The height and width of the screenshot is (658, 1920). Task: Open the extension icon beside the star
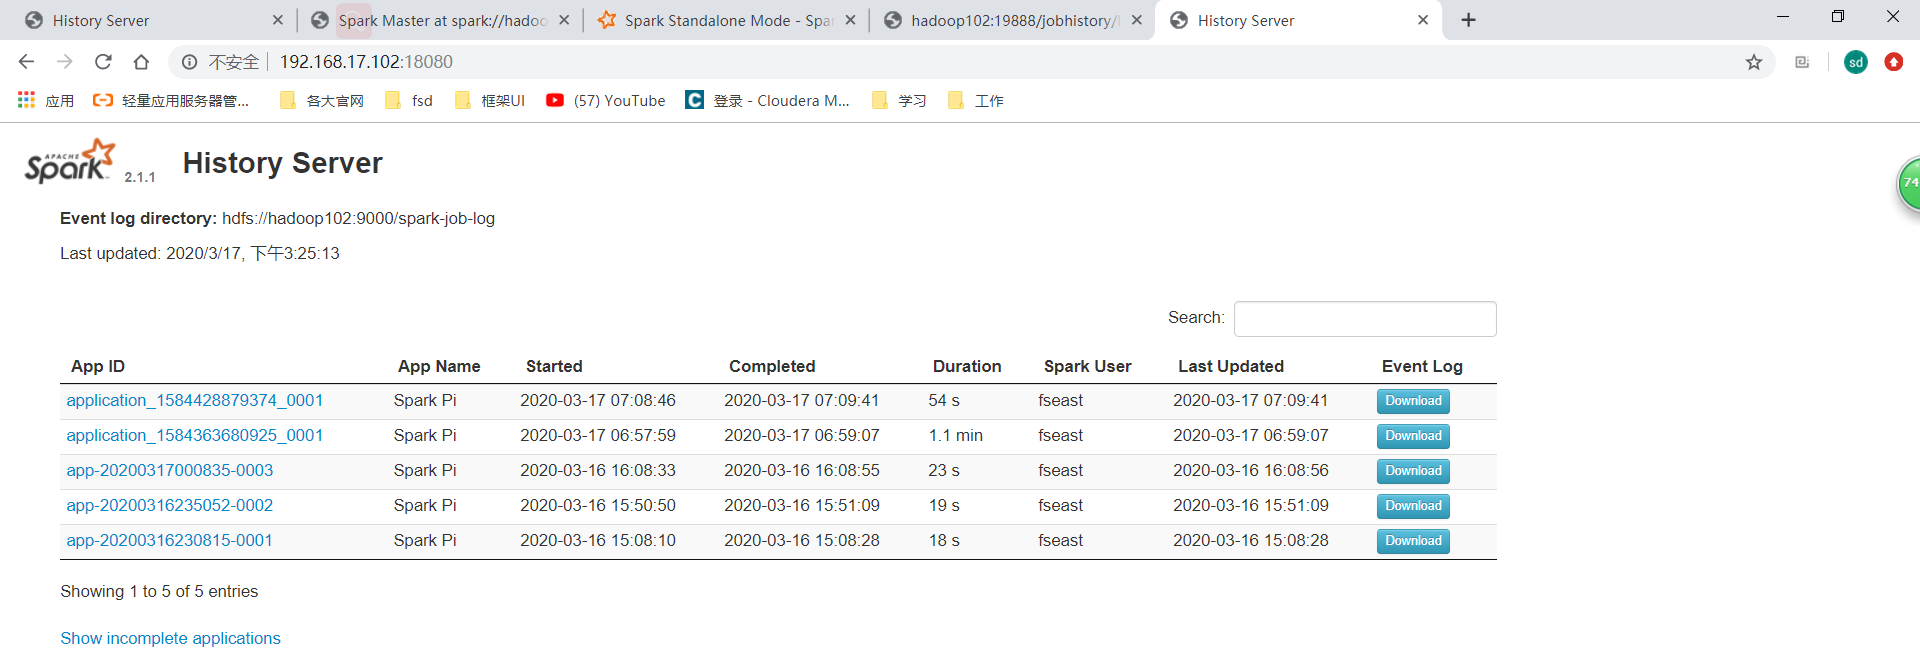[x=1802, y=62]
